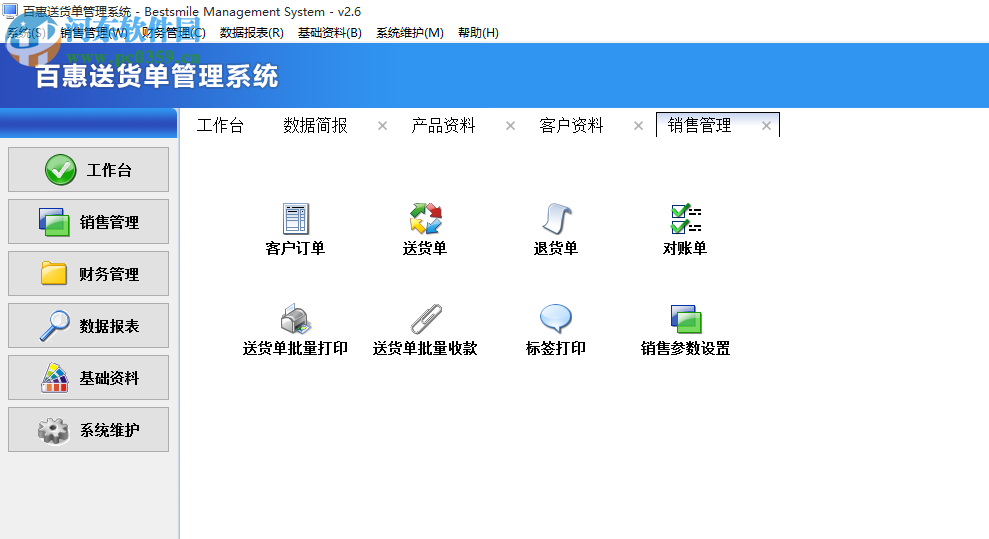Click the application icon in title bar
The width and height of the screenshot is (989, 539).
pos(10,11)
